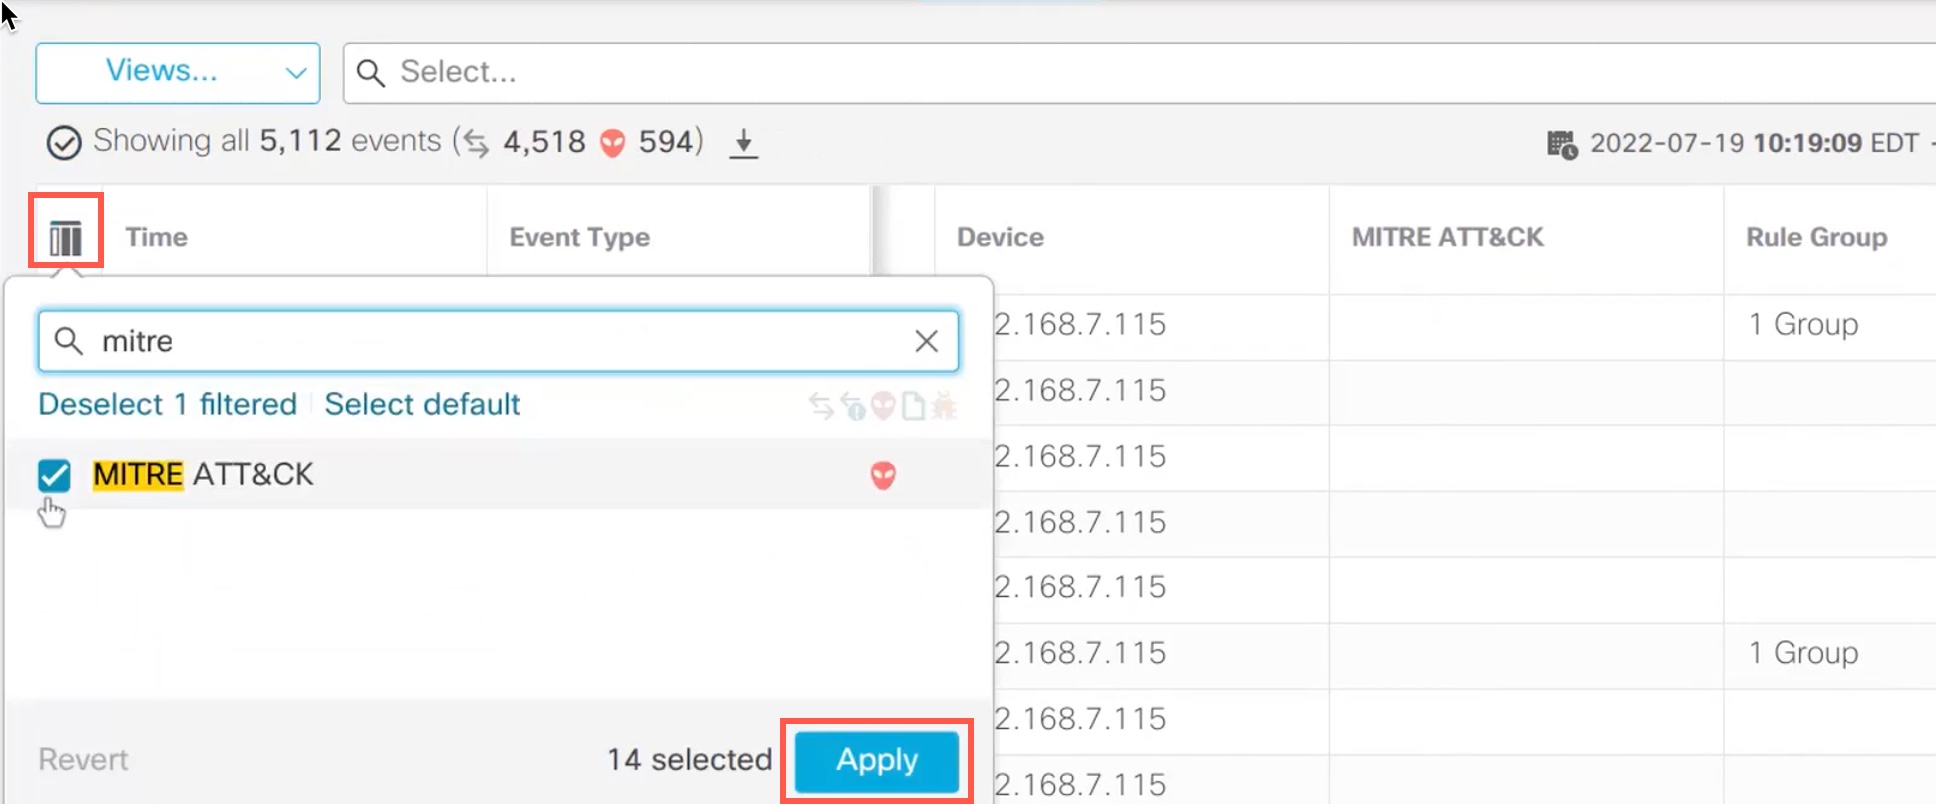Click the chevron arrow in Views dropdown
This screenshot has height=806, width=1936.
295,73
